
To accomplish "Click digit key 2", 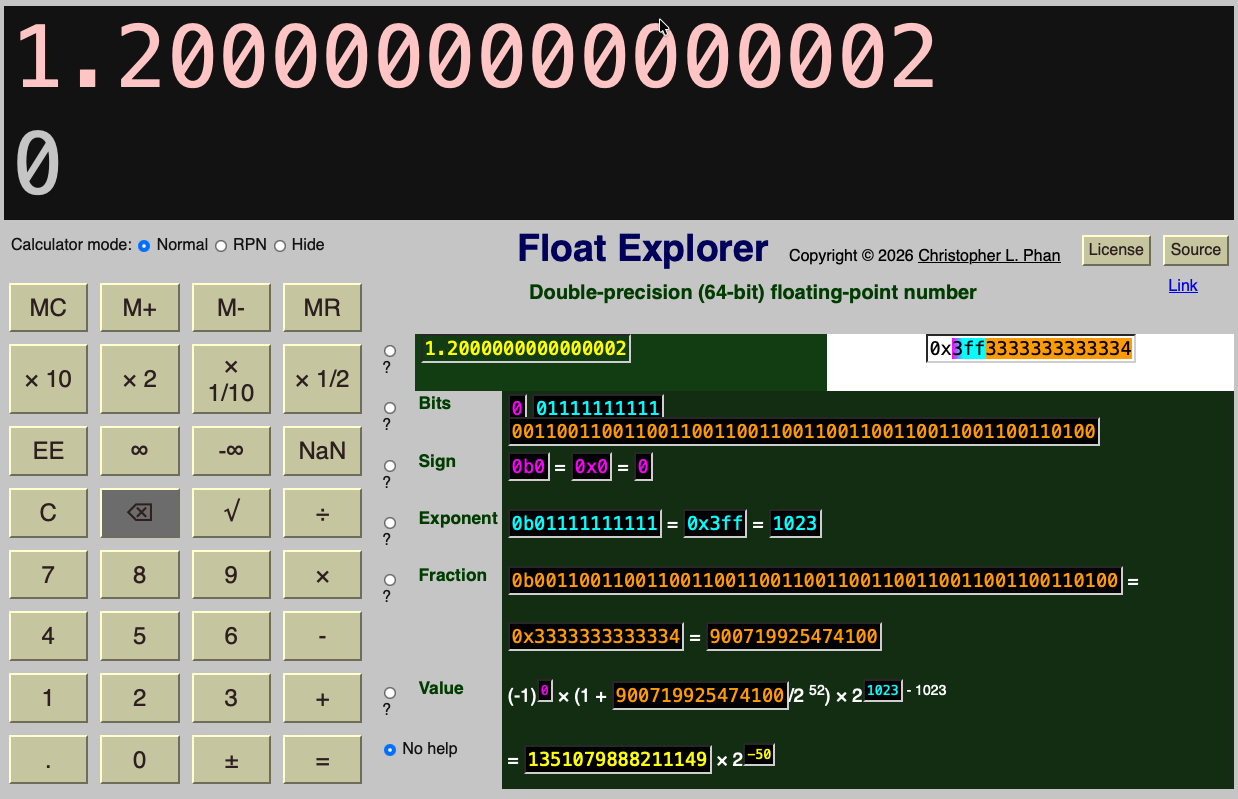I will 140,698.
